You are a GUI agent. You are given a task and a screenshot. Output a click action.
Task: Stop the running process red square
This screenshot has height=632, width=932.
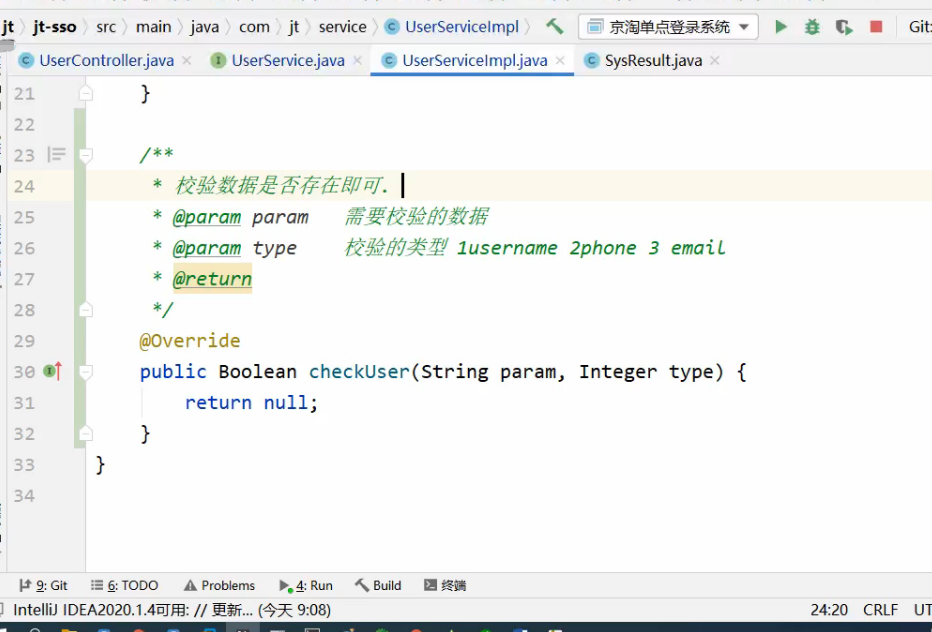click(x=876, y=27)
